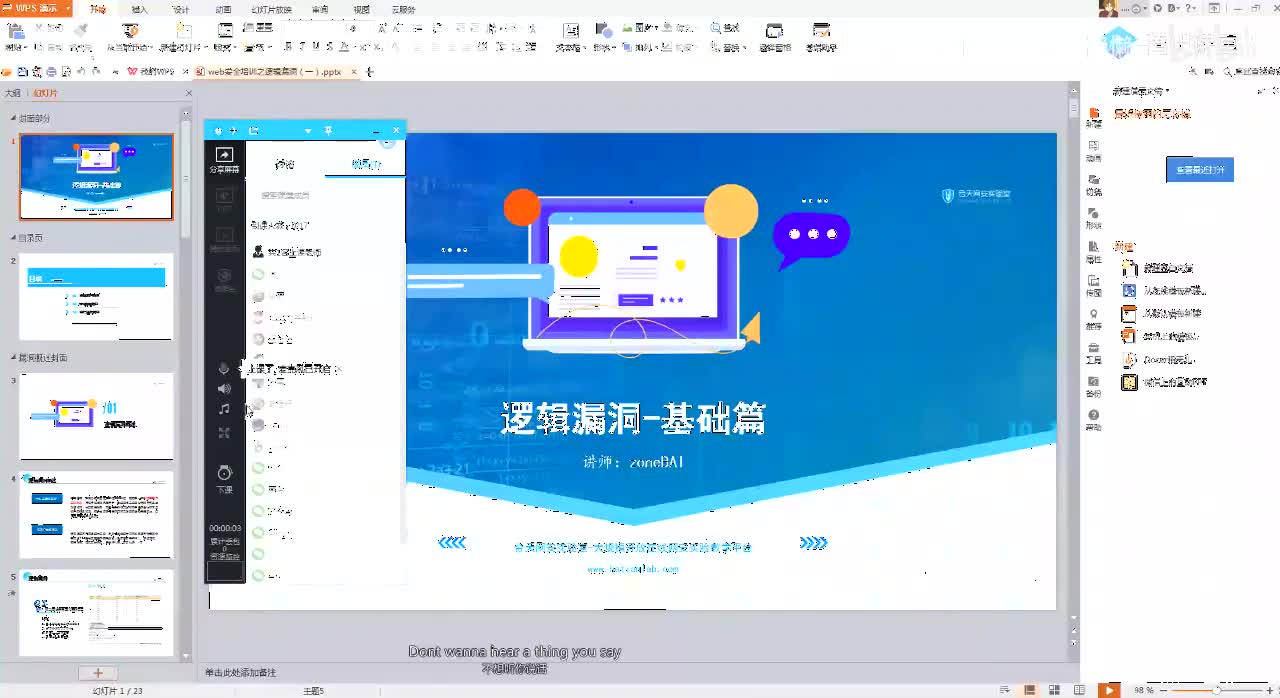This screenshot has width=1280, height=698.
Task: Open the 幻灯片放映 ribbon tab
Action: point(271,9)
